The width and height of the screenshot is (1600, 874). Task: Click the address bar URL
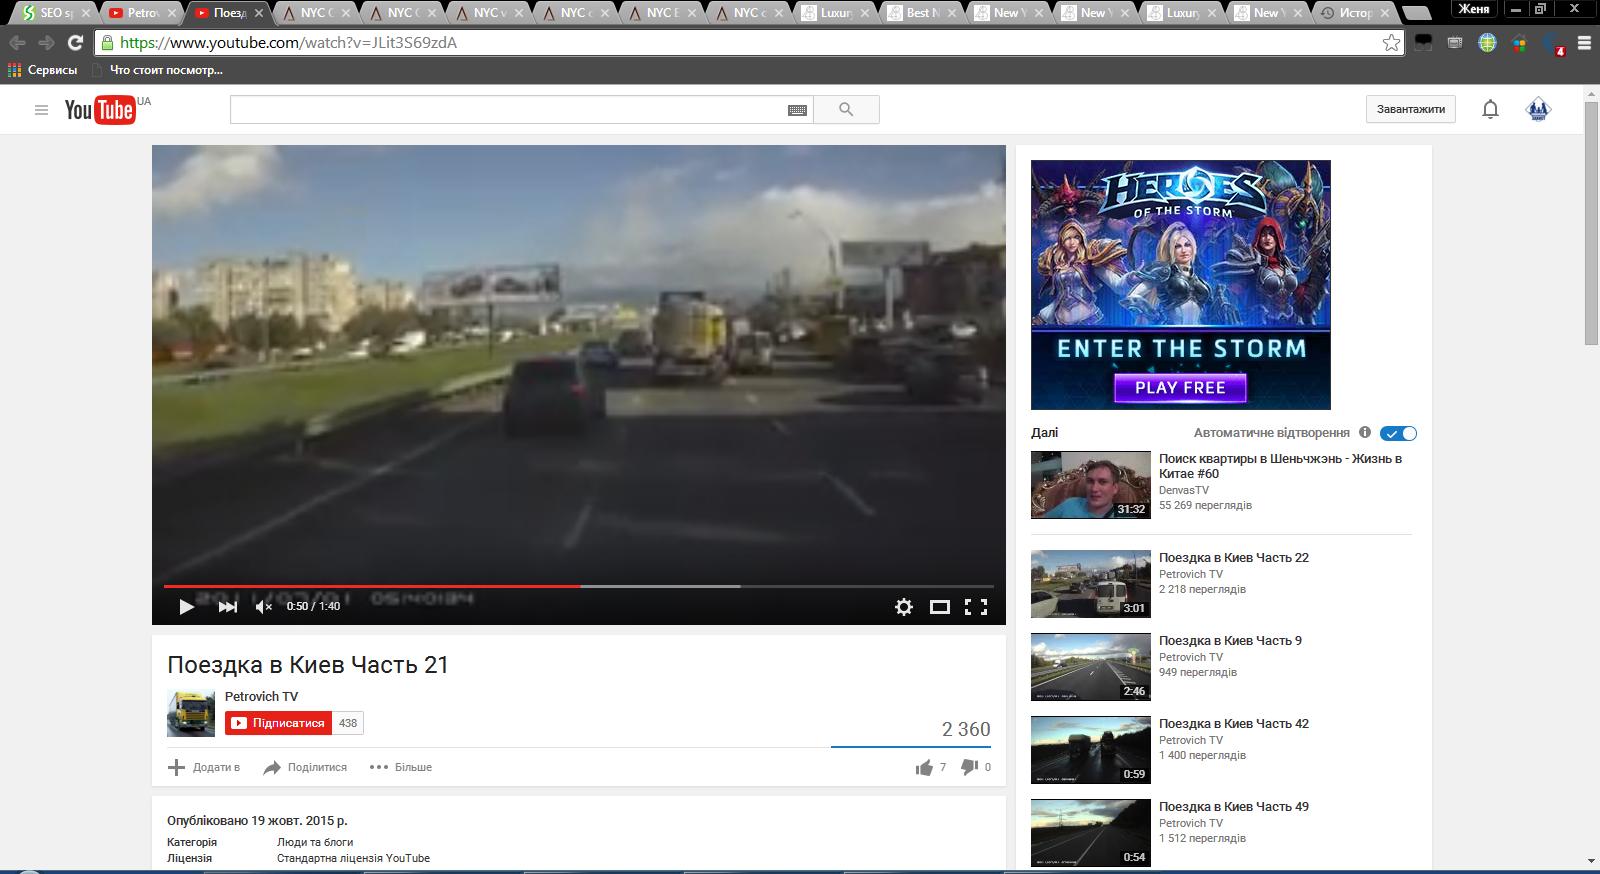click(288, 43)
